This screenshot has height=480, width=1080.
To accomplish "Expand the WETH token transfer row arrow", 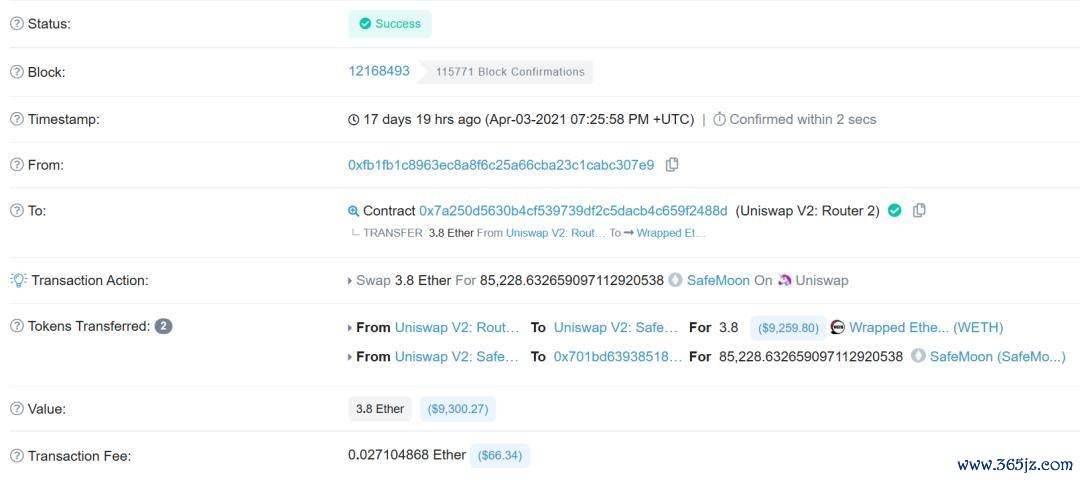I will [350, 328].
